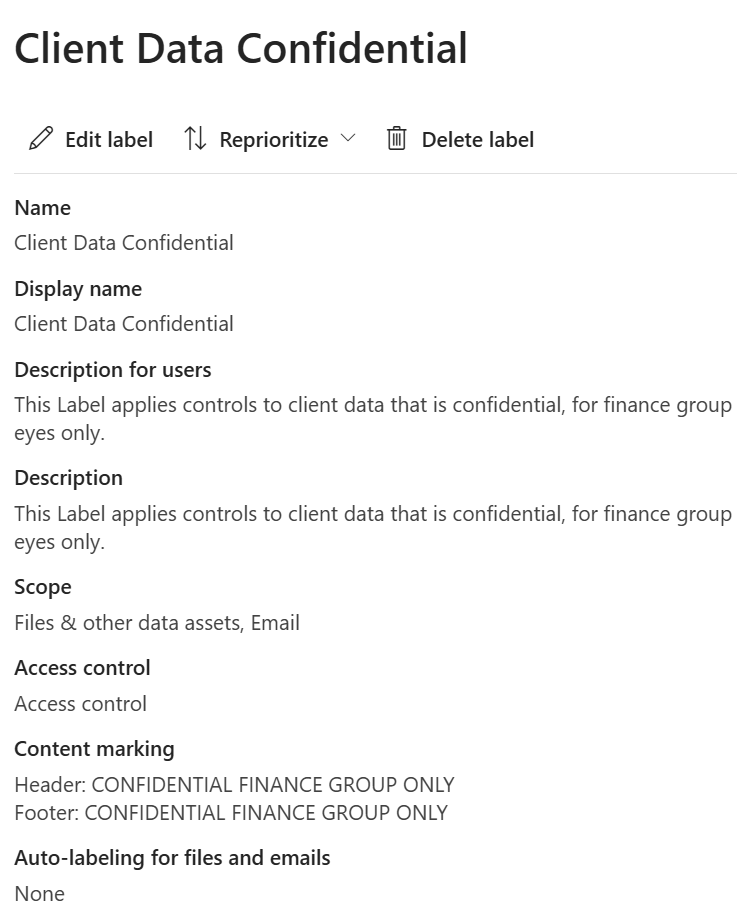Select the Name value Client Data Confidential
This screenshot has height=915, width=737.
pos(124,243)
